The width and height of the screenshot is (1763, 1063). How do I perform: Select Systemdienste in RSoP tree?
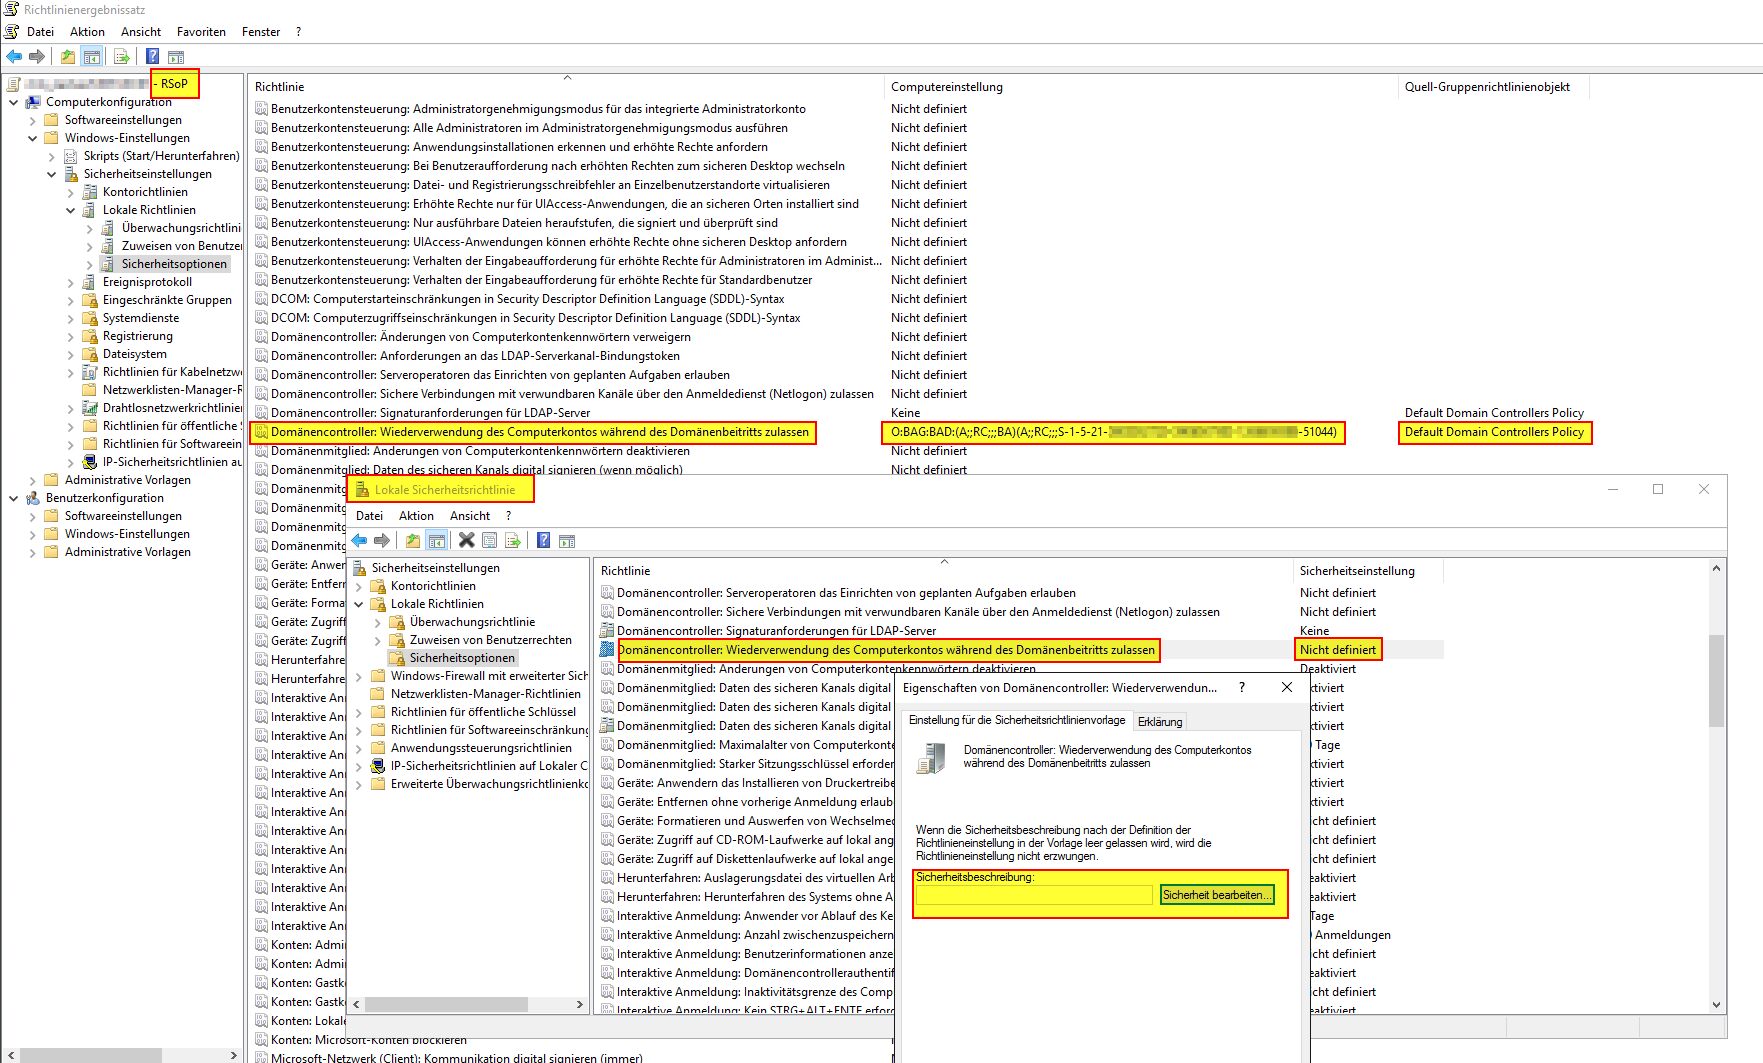[141, 318]
